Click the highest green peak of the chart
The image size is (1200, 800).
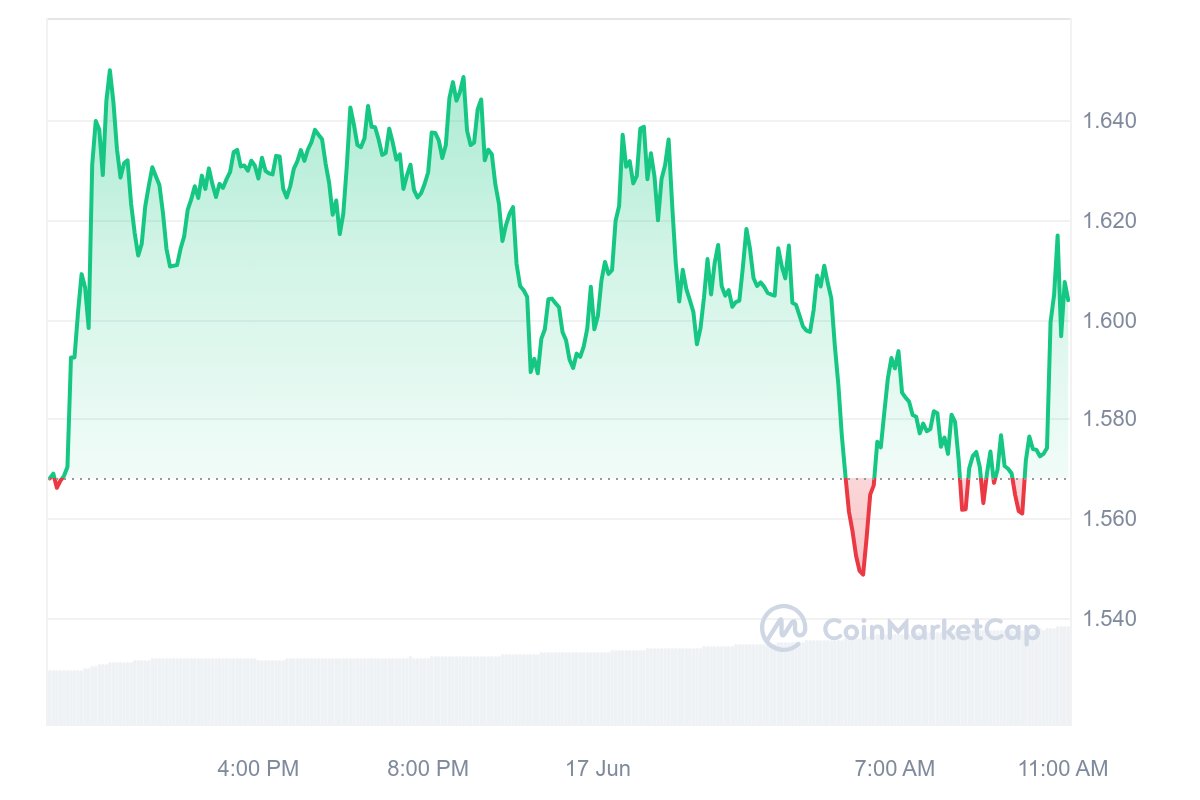[x=110, y=70]
